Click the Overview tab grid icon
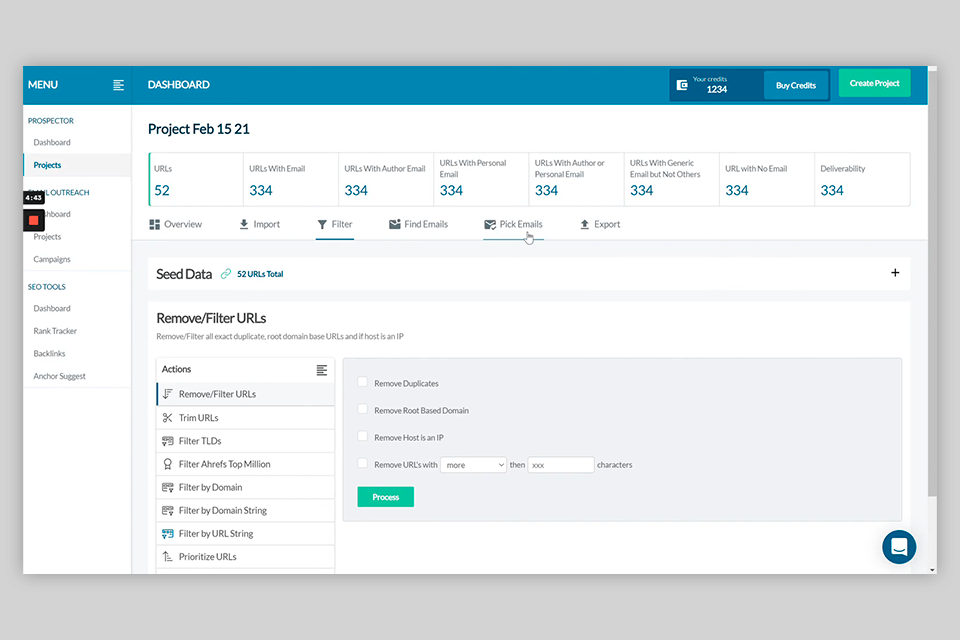 pos(155,224)
